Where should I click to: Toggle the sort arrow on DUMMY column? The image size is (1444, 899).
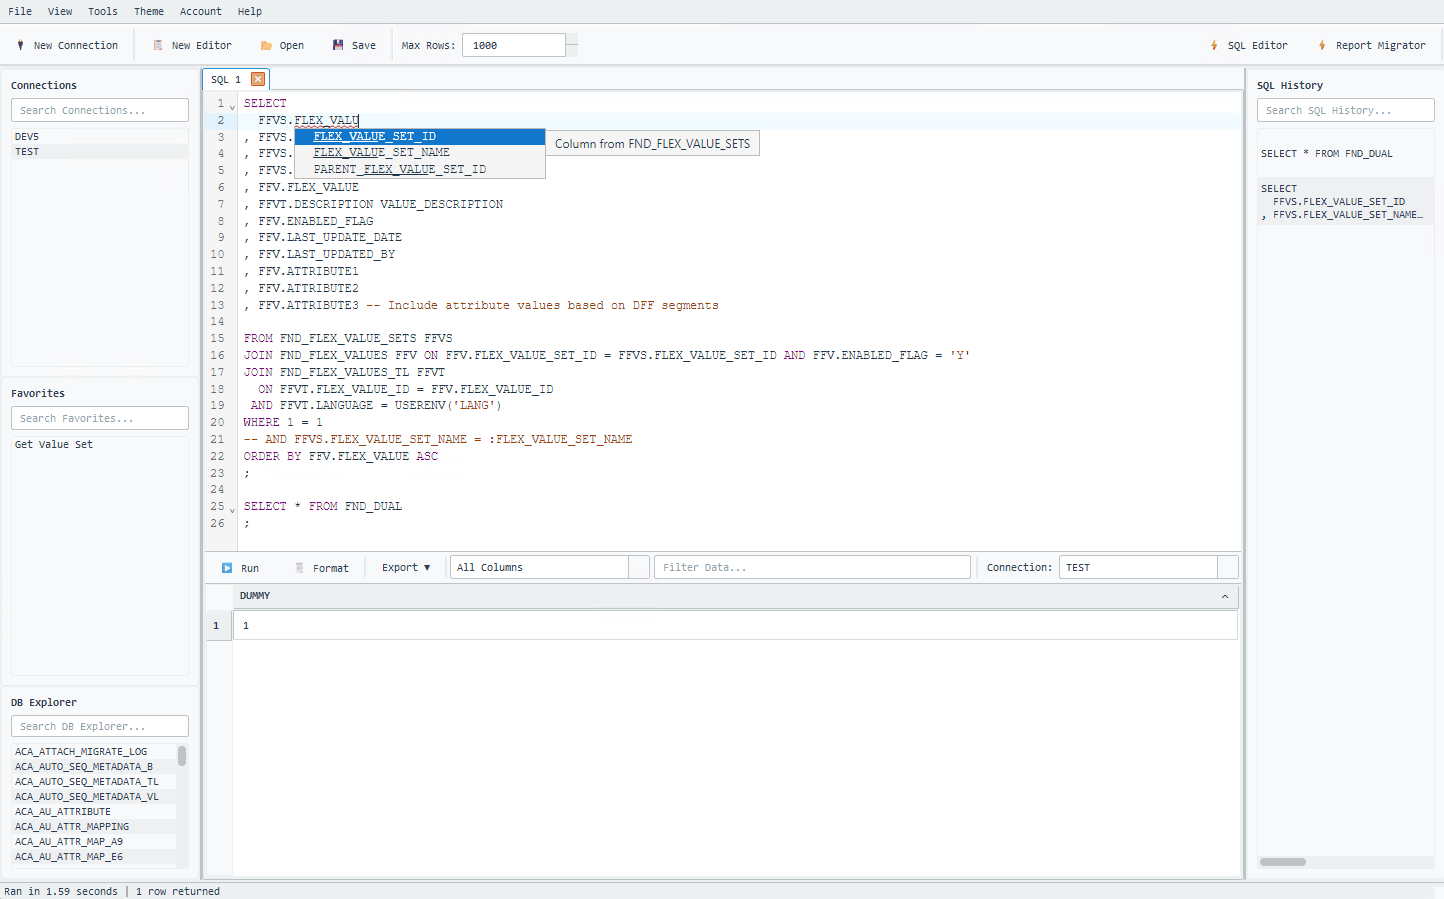[x=1224, y=597]
